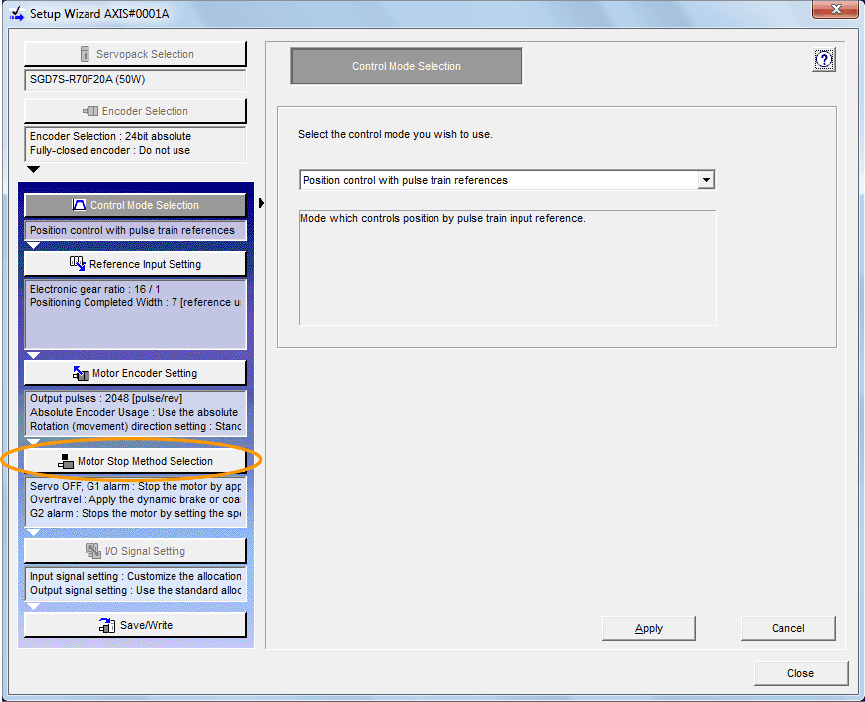Viewport: 865px width, 702px height.
Task: Open the Encoder Selection step
Action: [135, 111]
